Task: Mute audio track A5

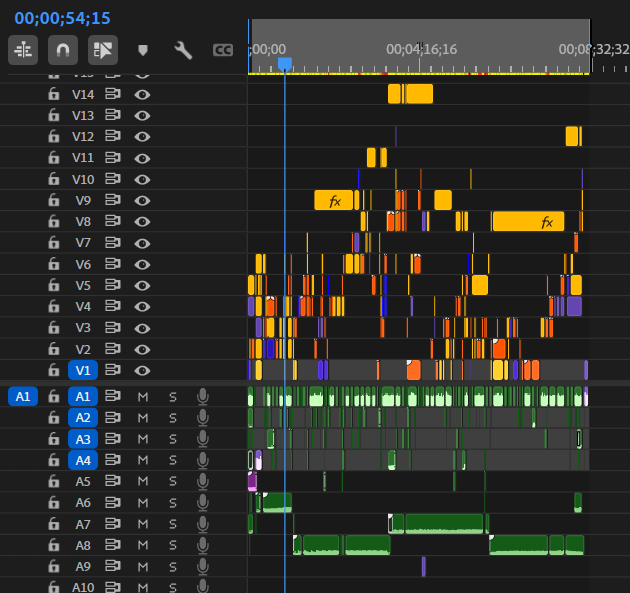Action: click(x=143, y=481)
